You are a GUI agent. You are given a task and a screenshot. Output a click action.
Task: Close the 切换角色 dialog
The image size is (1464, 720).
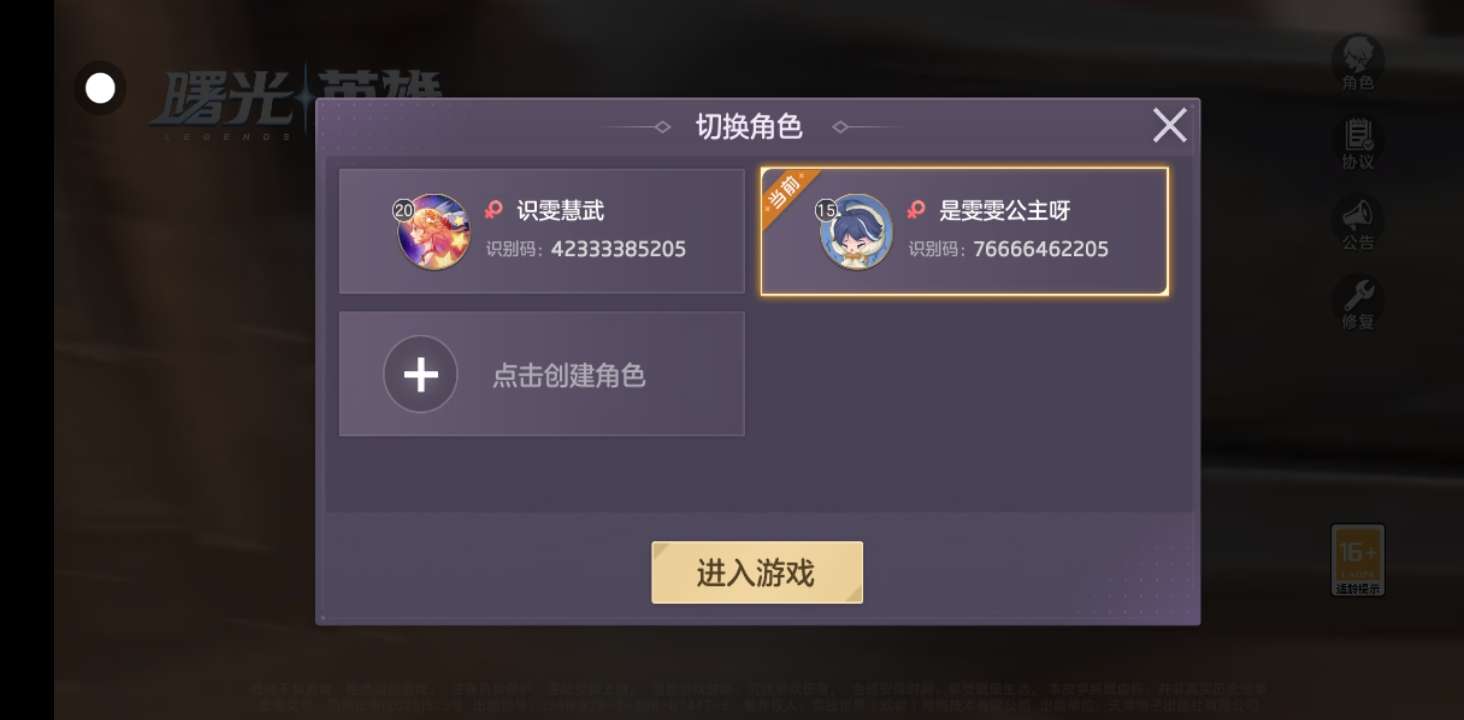click(1169, 126)
